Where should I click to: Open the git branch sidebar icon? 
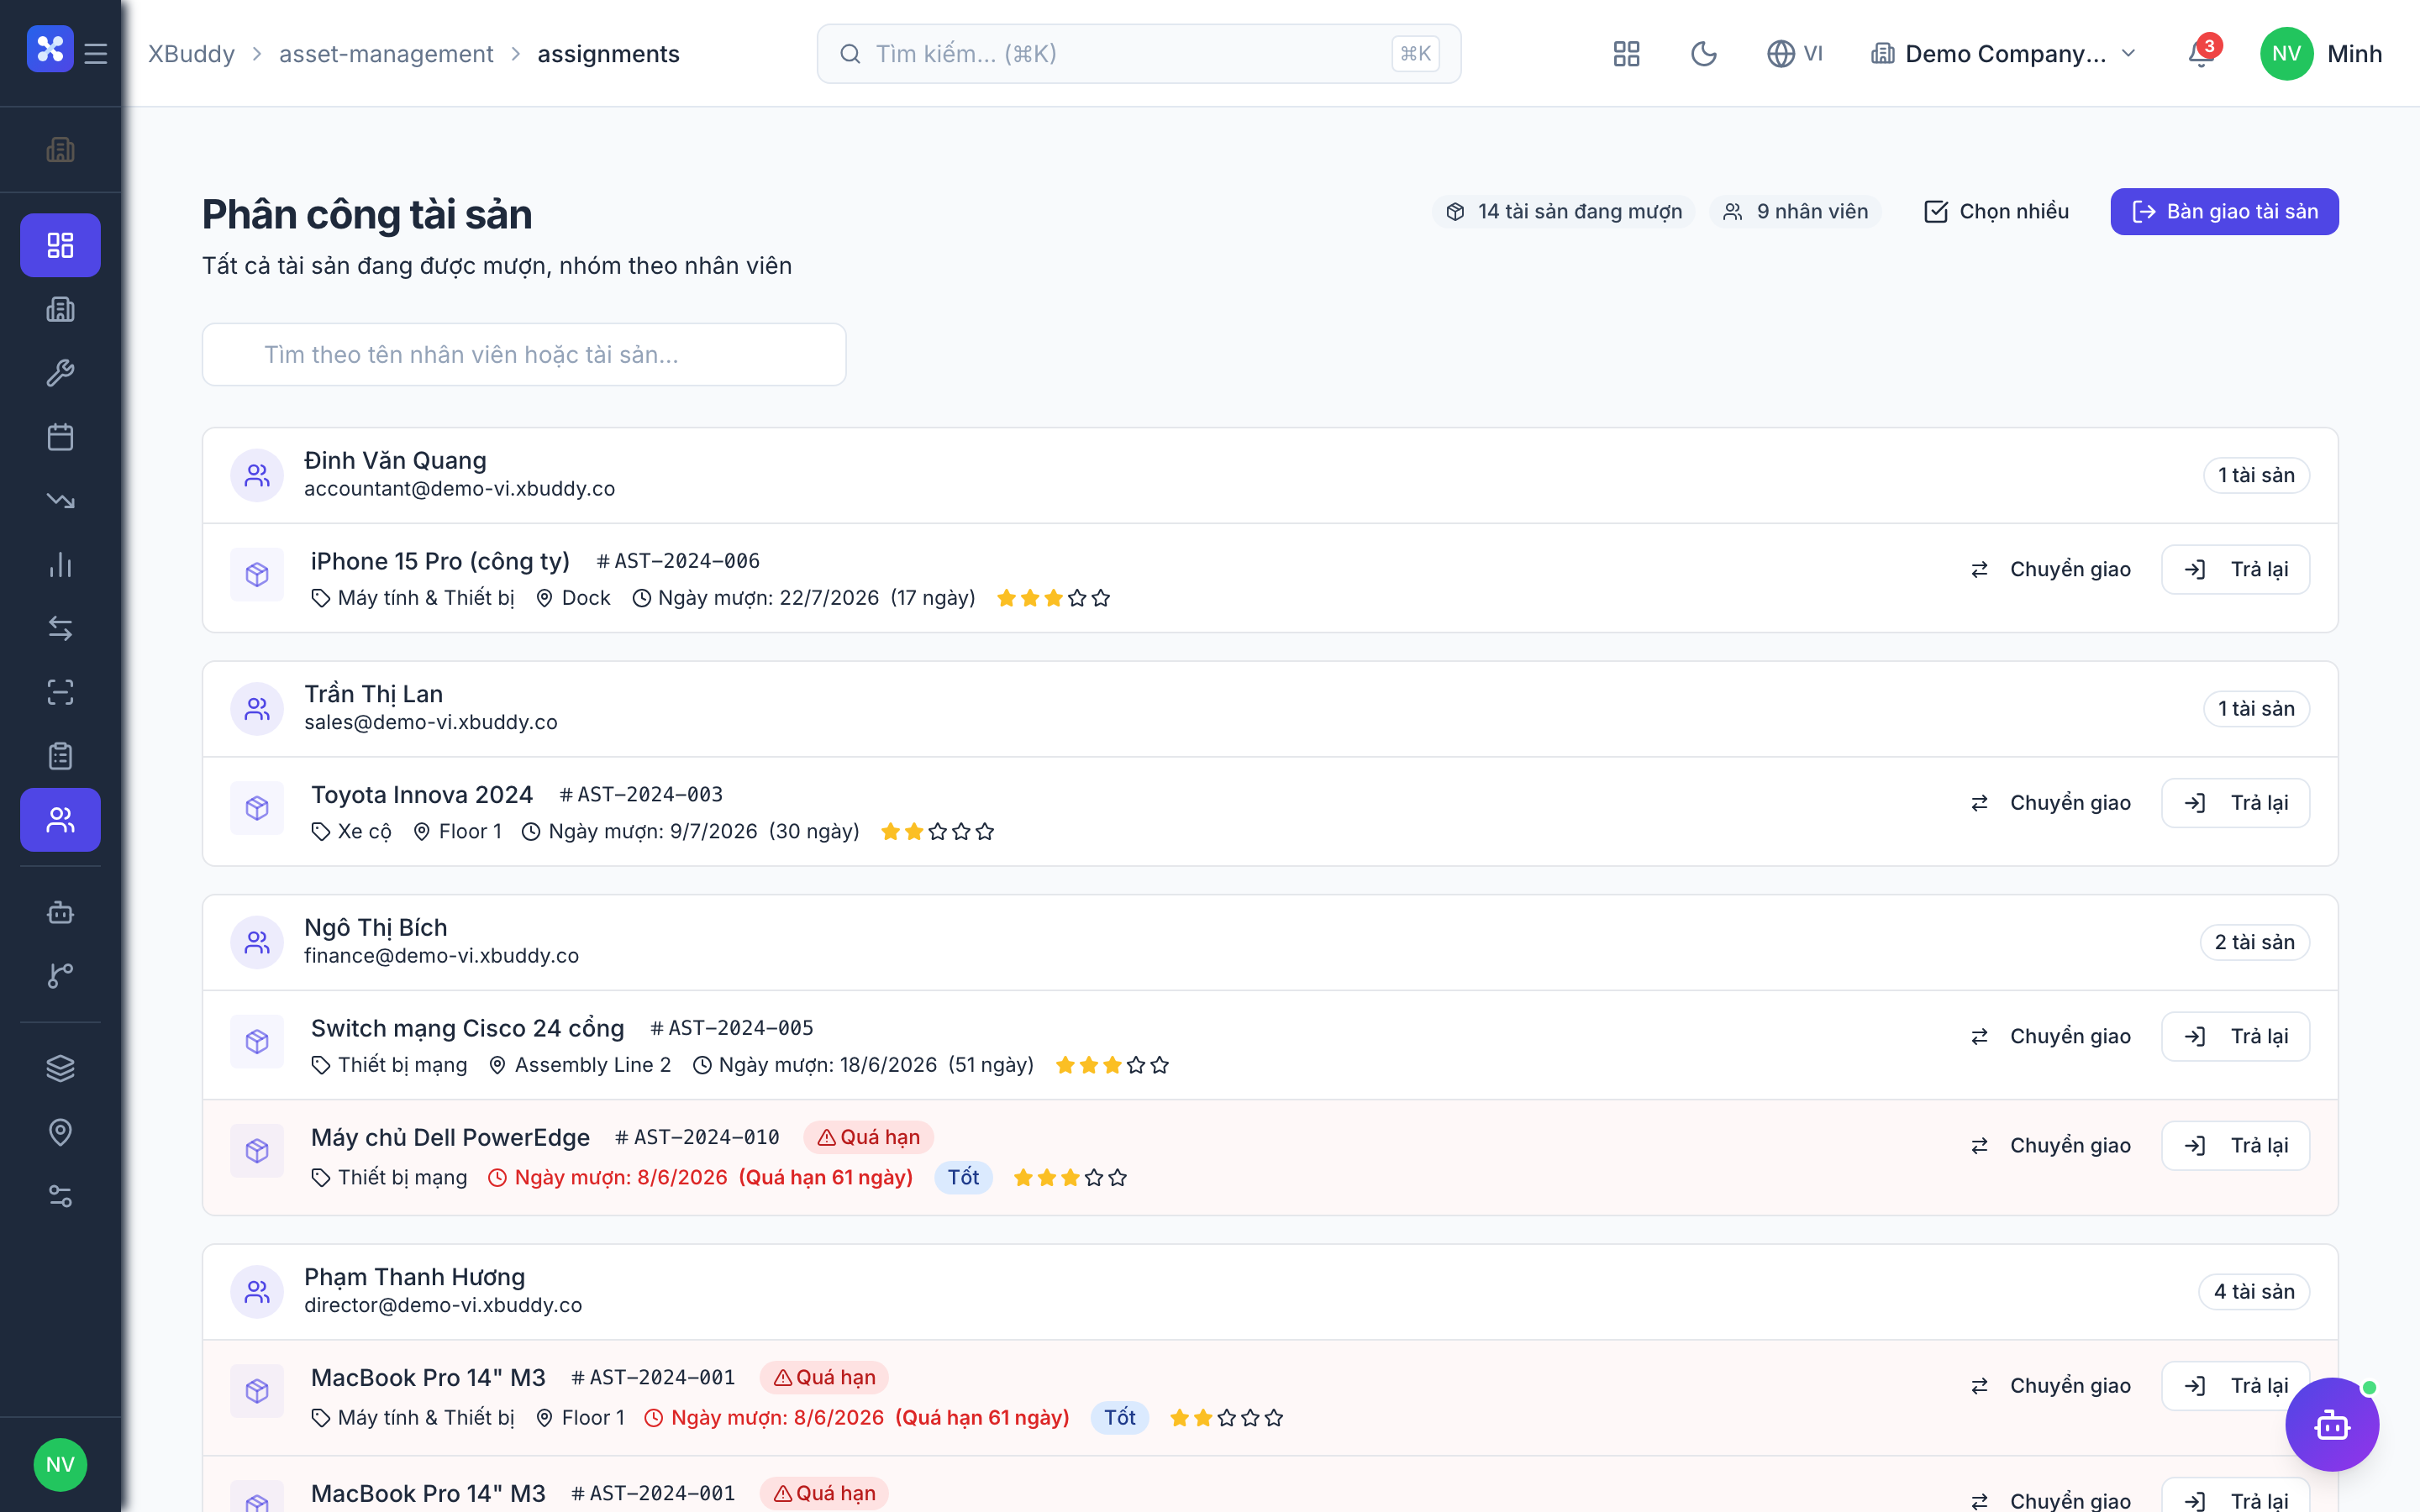[x=61, y=976]
